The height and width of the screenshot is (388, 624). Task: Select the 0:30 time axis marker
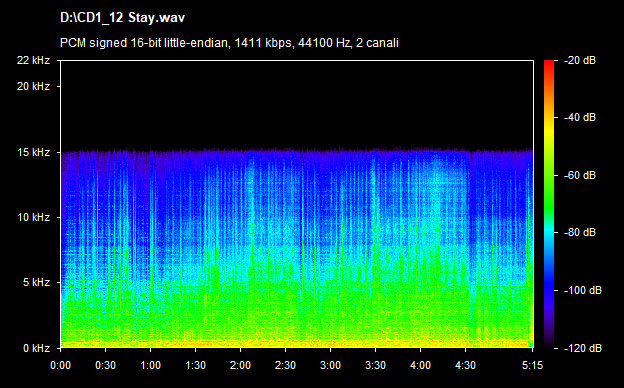(105, 365)
